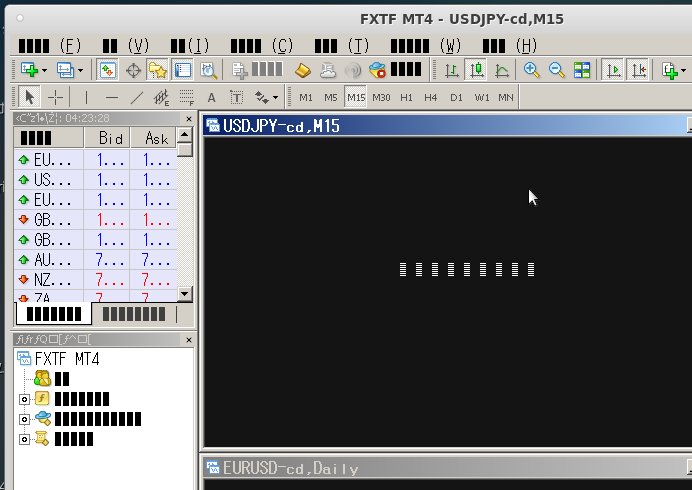Screen dimensions: 692x490
Task: Select the arrows drawing tool
Action: click(261, 97)
